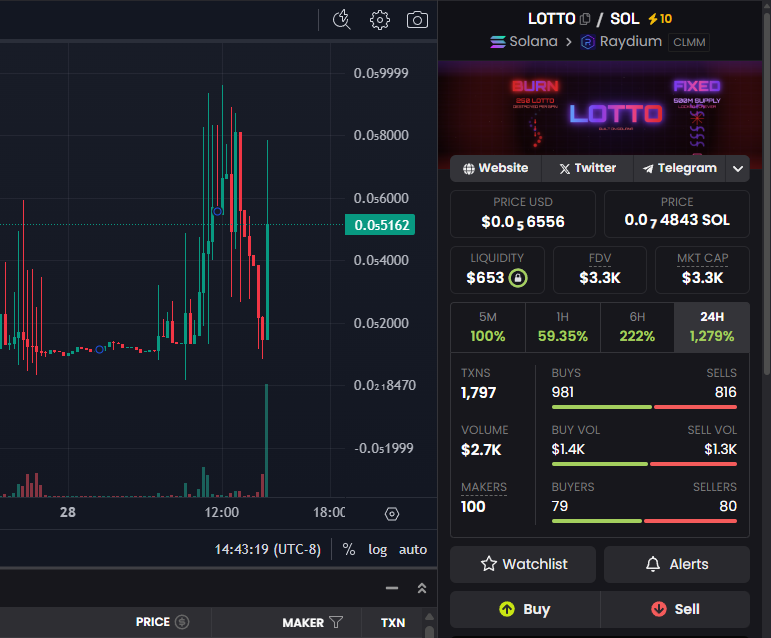This screenshot has height=638, width=771.
Task: Open the Website link
Action: 496,169
